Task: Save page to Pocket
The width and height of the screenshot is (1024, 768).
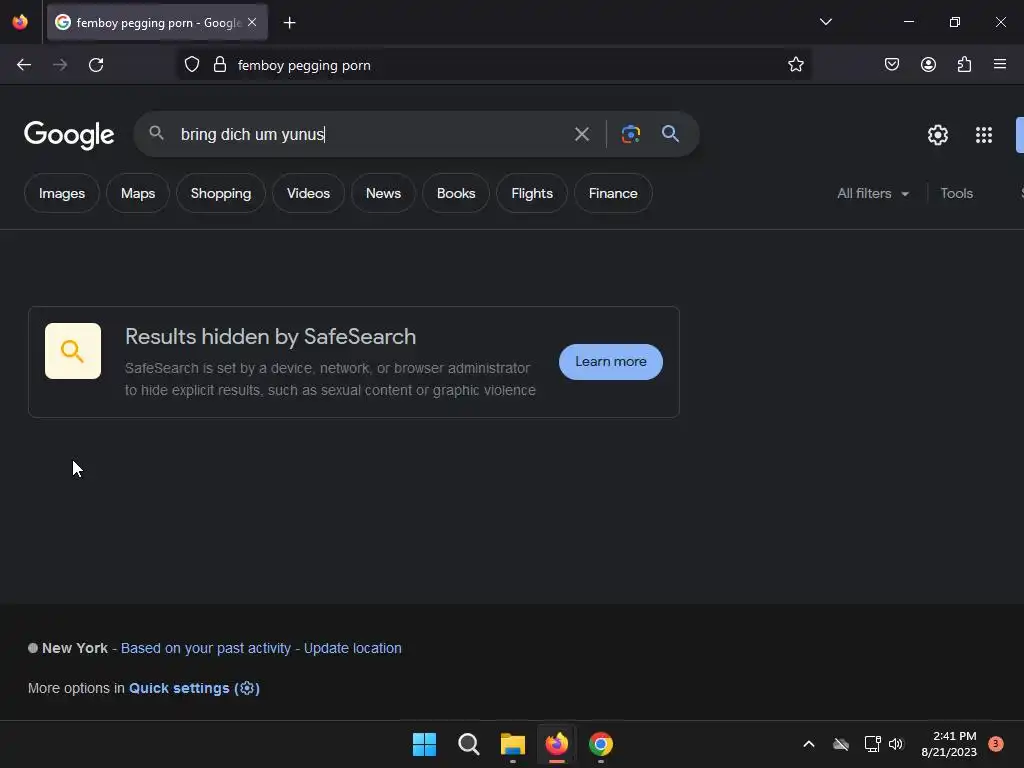Action: [x=891, y=65]
